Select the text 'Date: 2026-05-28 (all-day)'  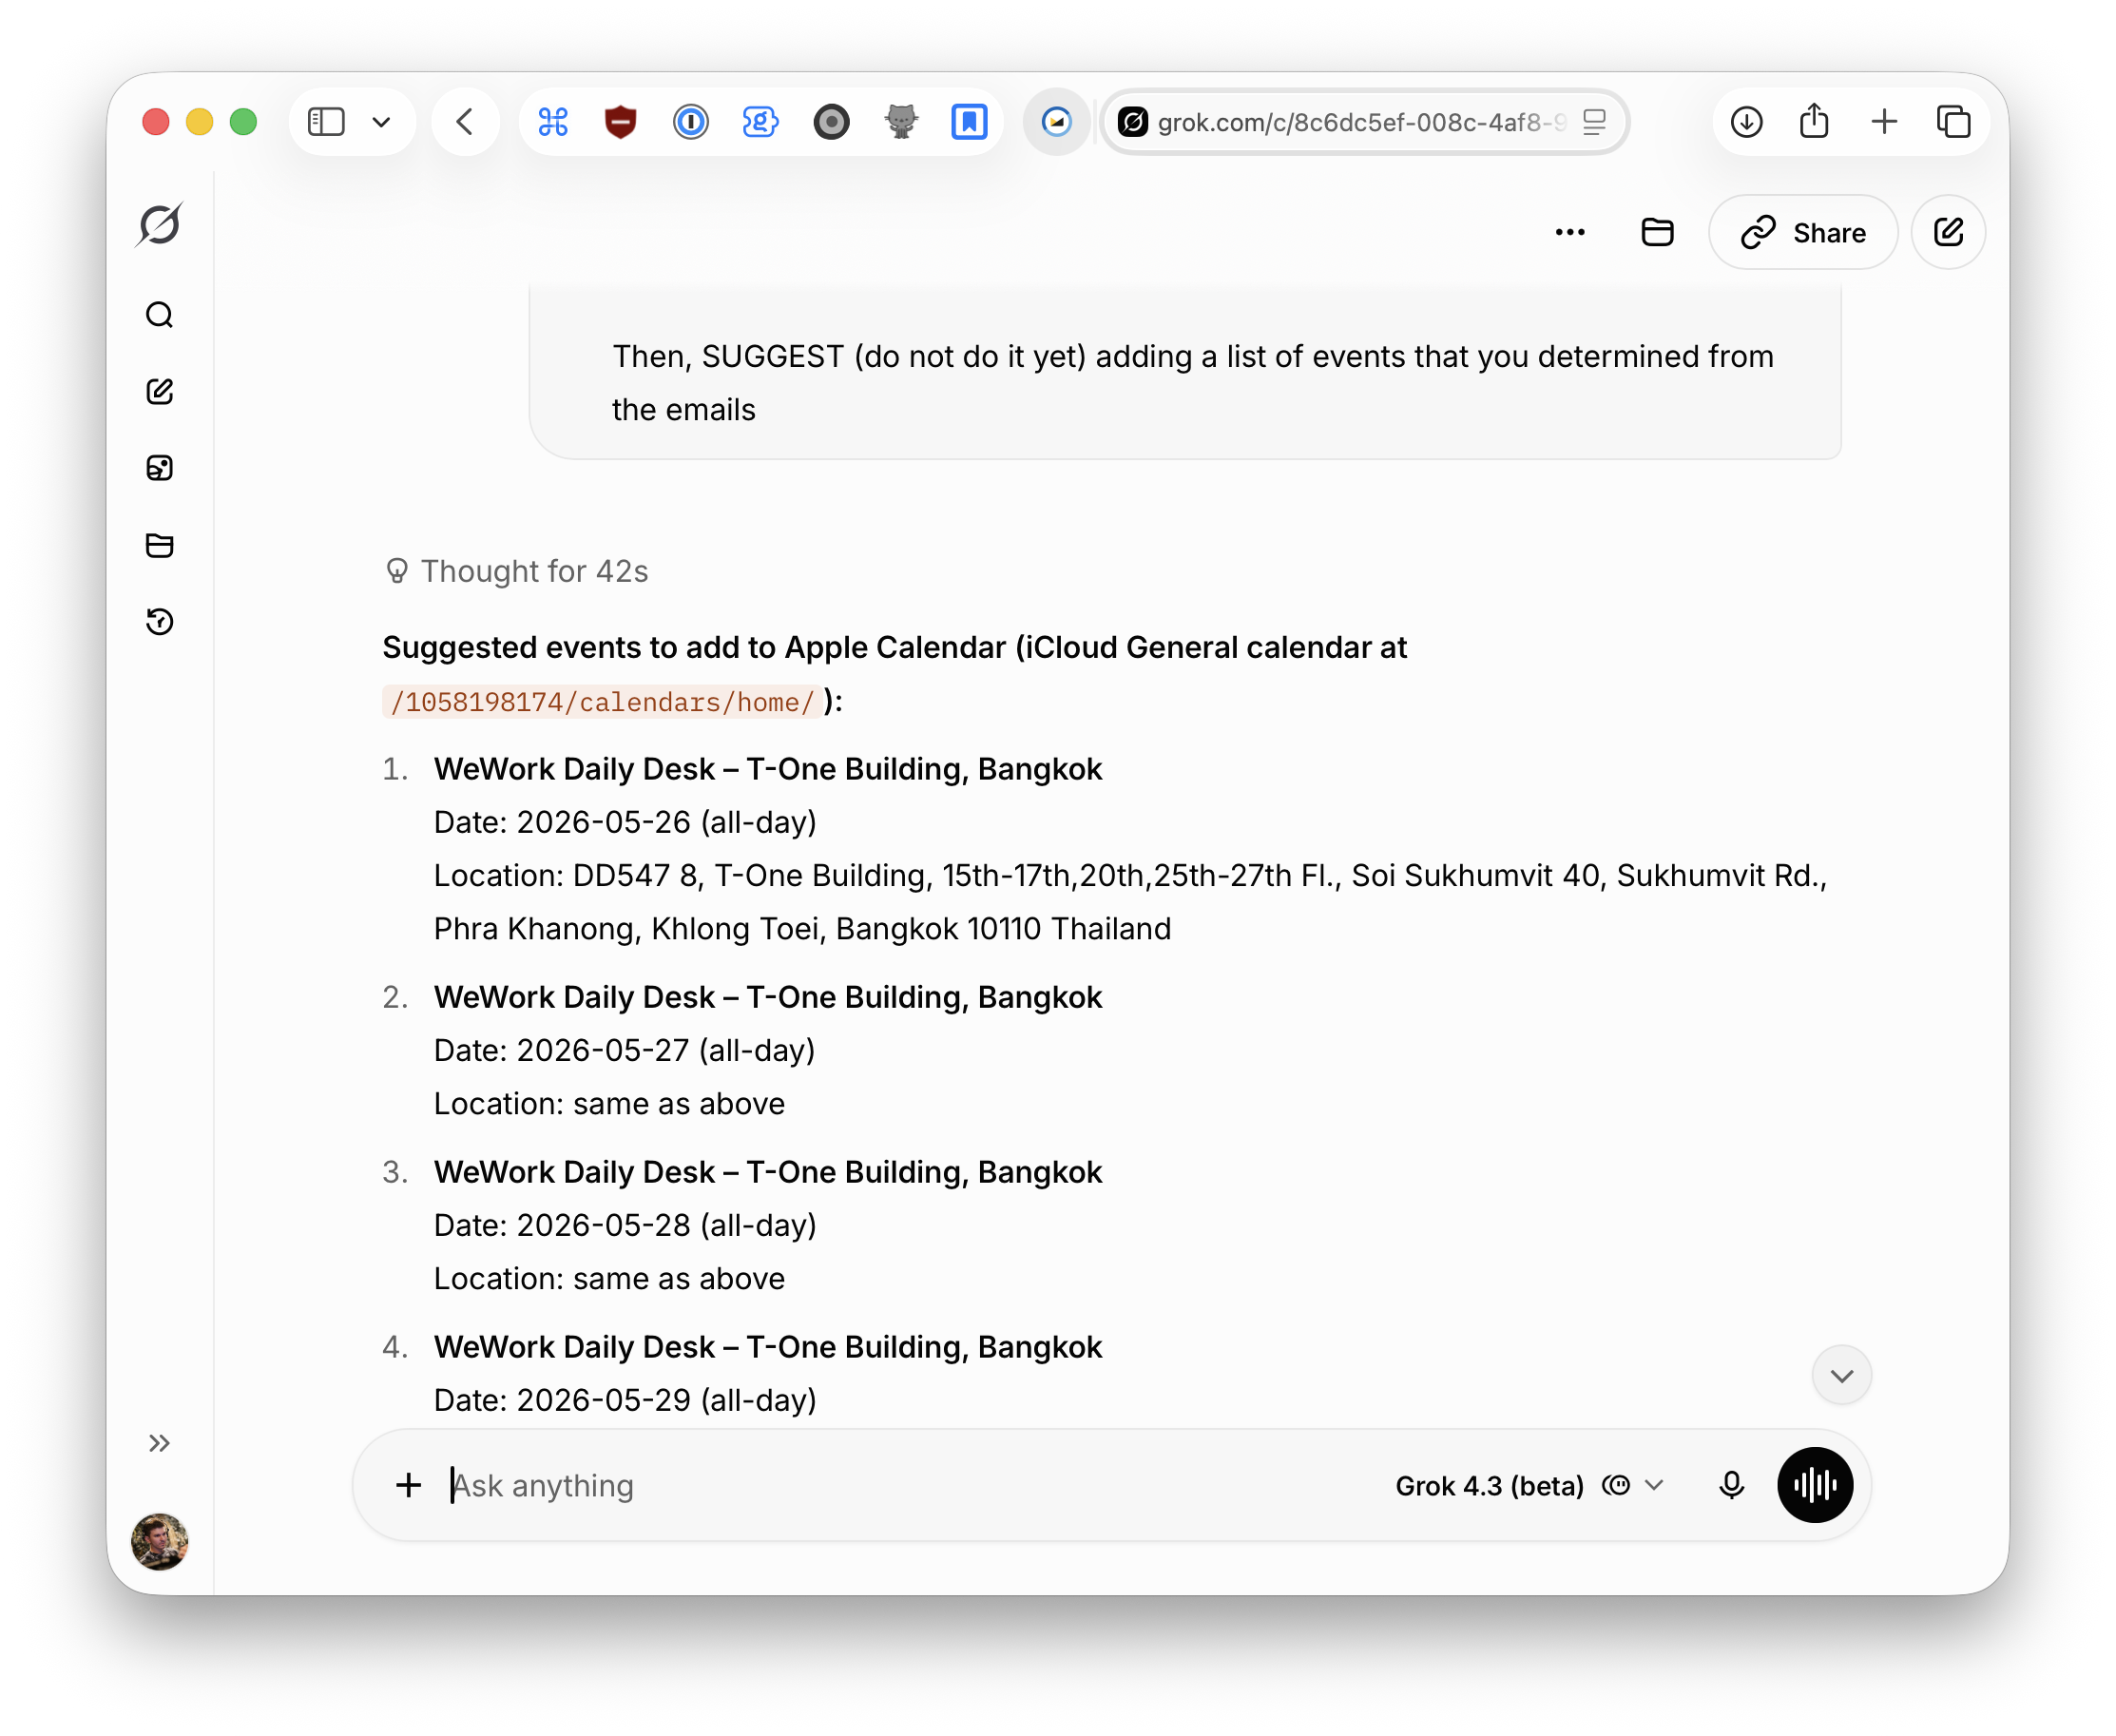pyautogui.click(x=625, y=1225)
